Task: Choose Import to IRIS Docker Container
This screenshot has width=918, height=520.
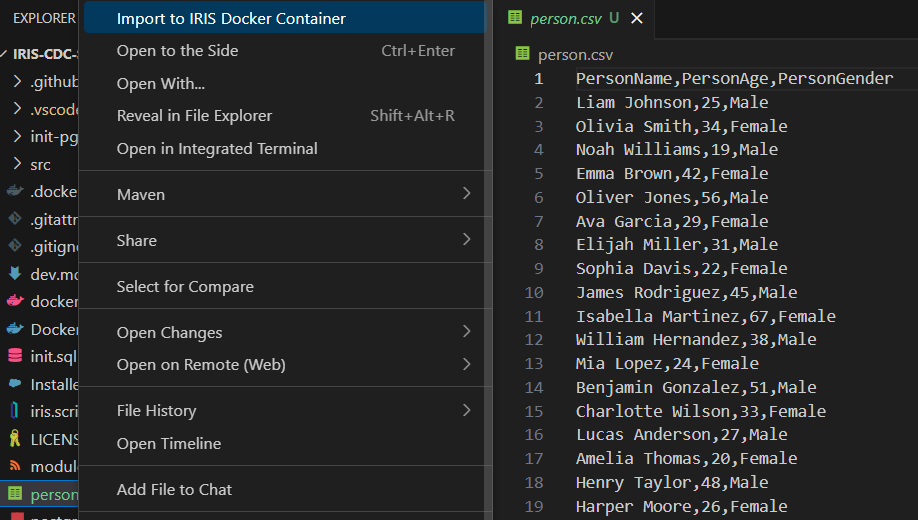Action: coord(231,19)
